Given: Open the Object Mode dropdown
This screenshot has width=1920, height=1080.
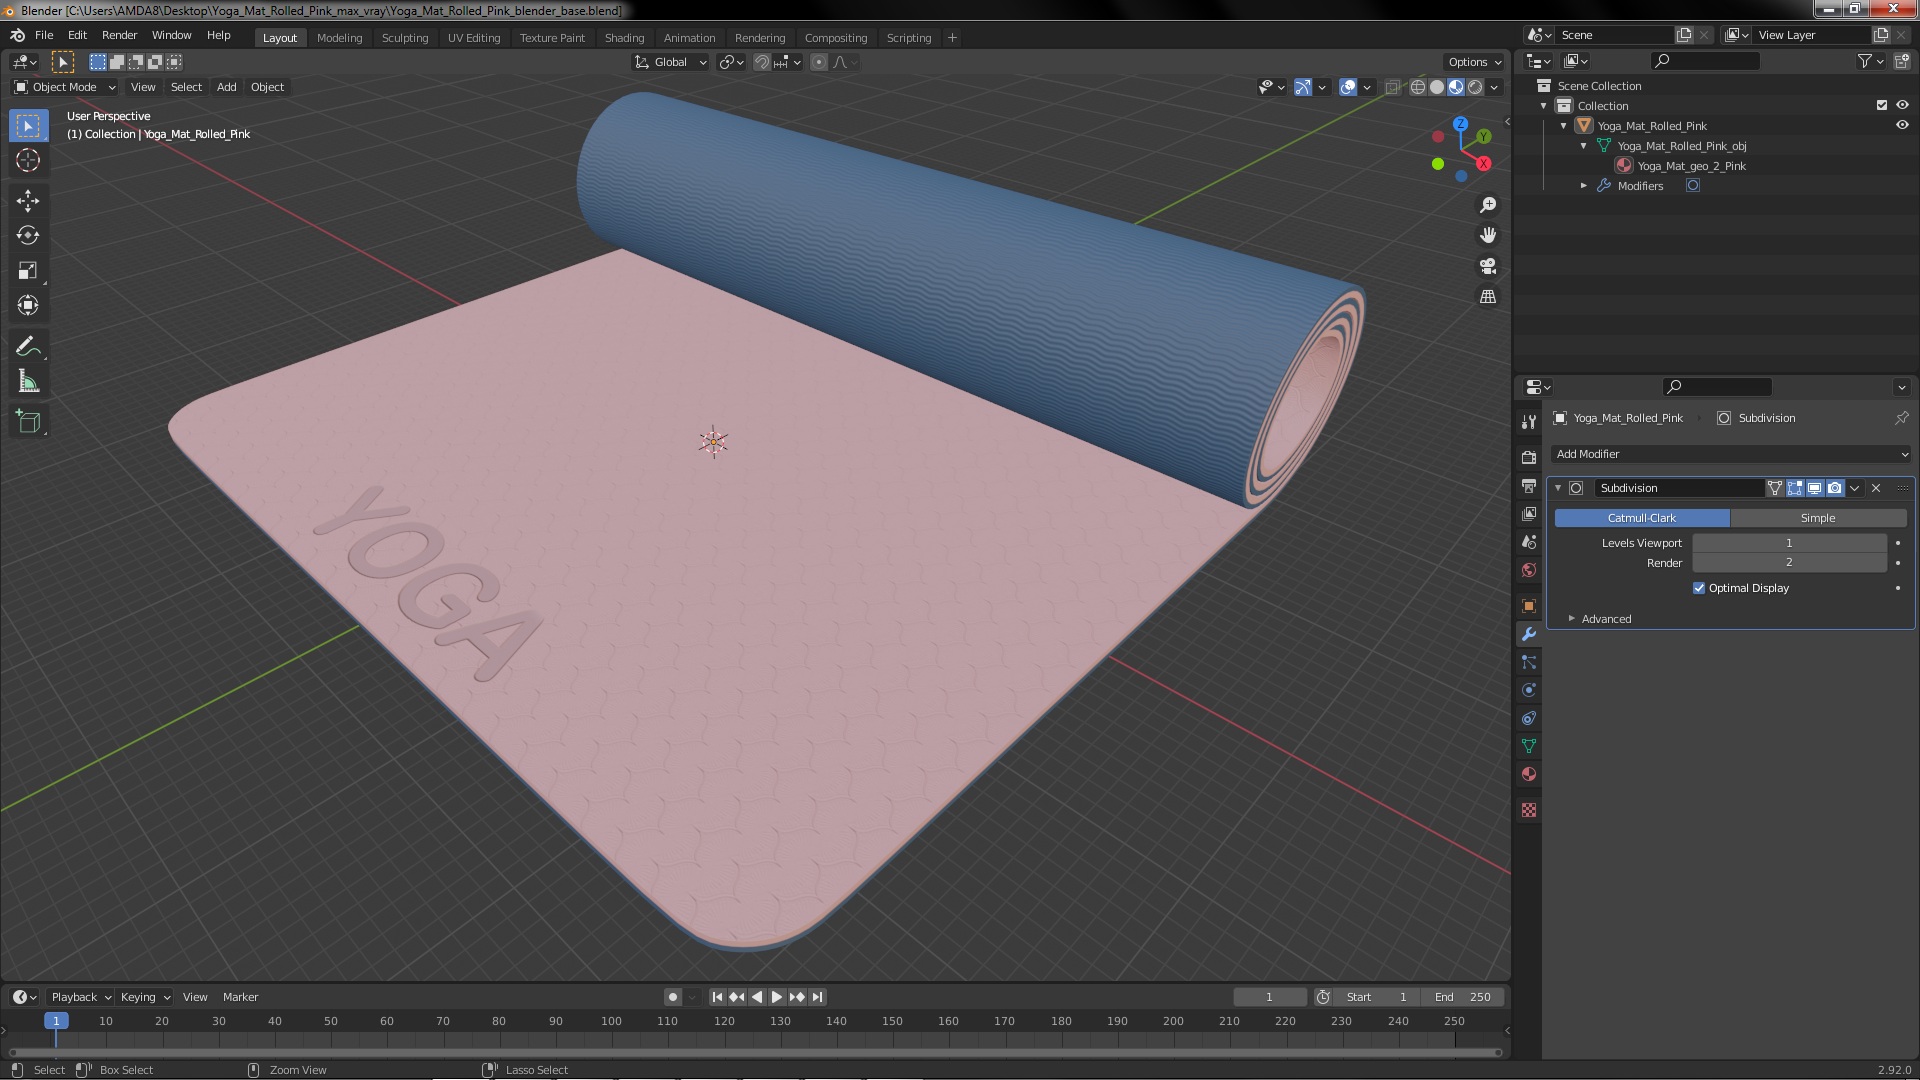Looking at the screenshot, I should point(65,87).
